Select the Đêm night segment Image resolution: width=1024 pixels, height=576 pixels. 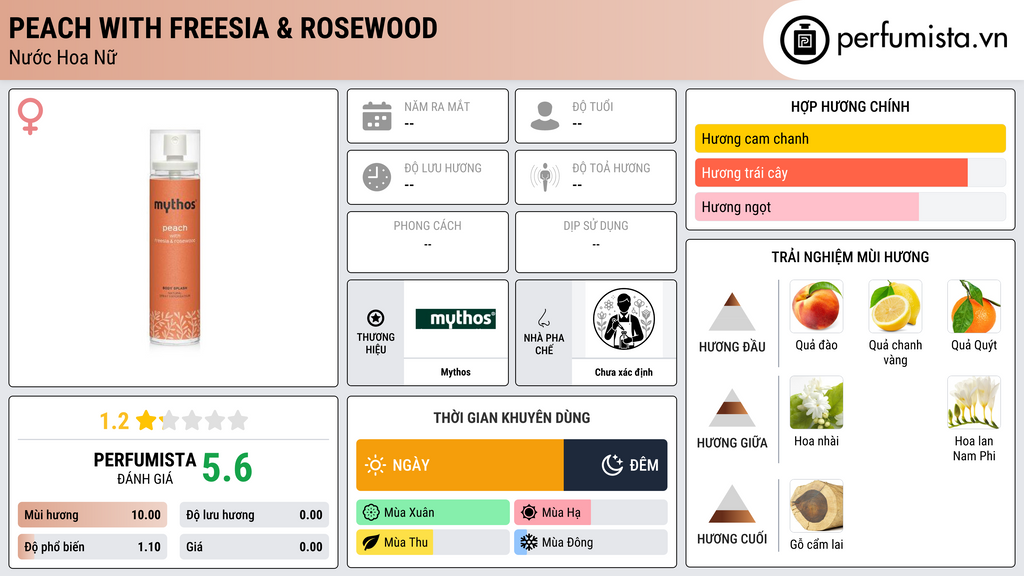point(616,465)
